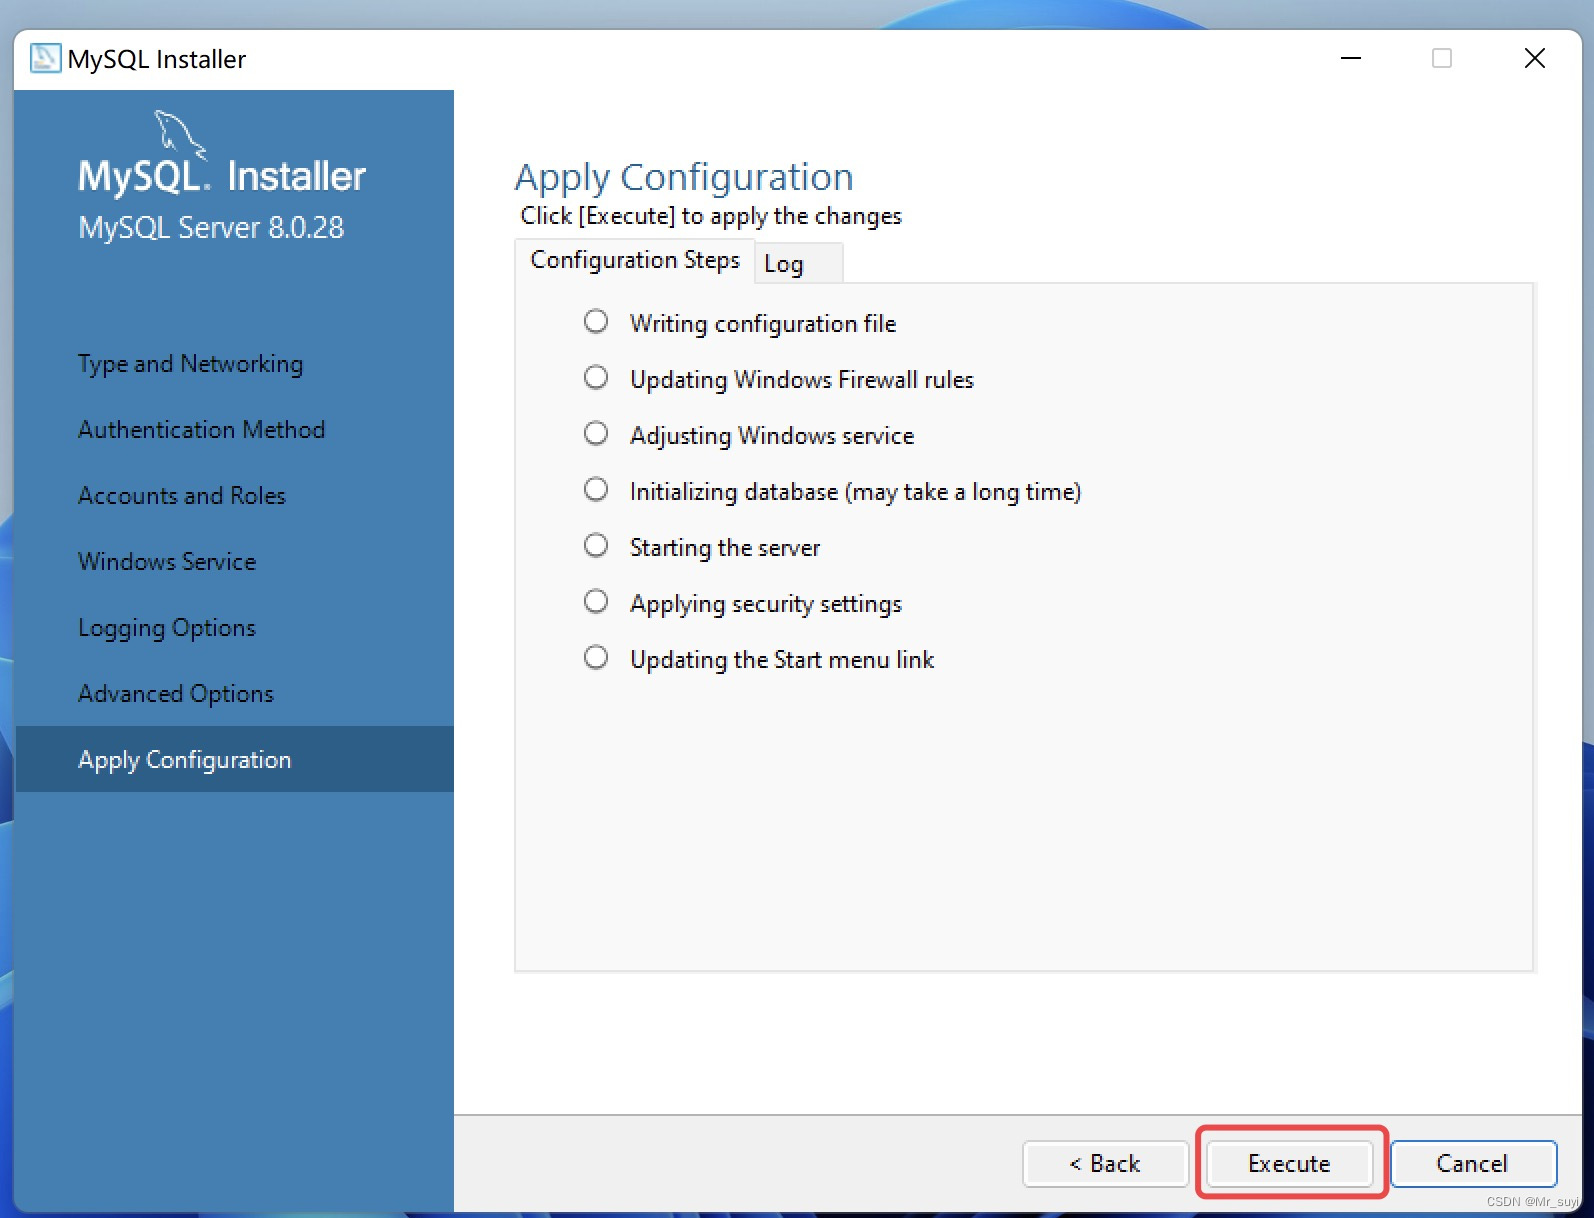Open the Authentication Method step

pyautogui.click(x=201, y=430)
